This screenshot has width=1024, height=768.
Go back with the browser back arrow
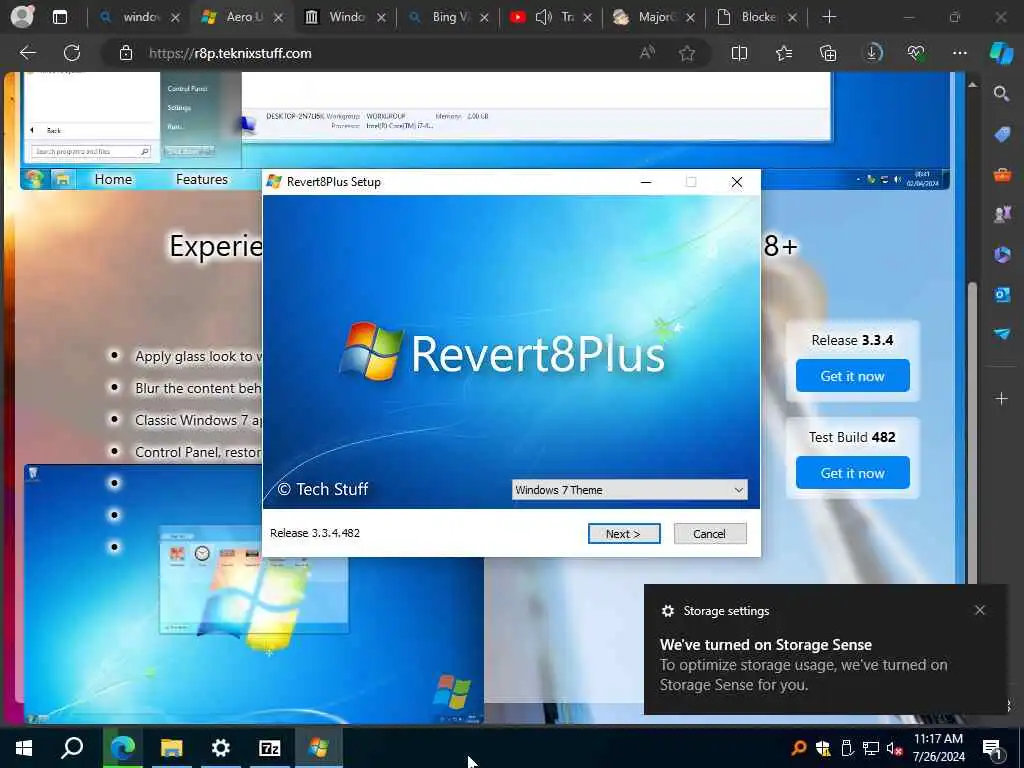pos(27,53)
